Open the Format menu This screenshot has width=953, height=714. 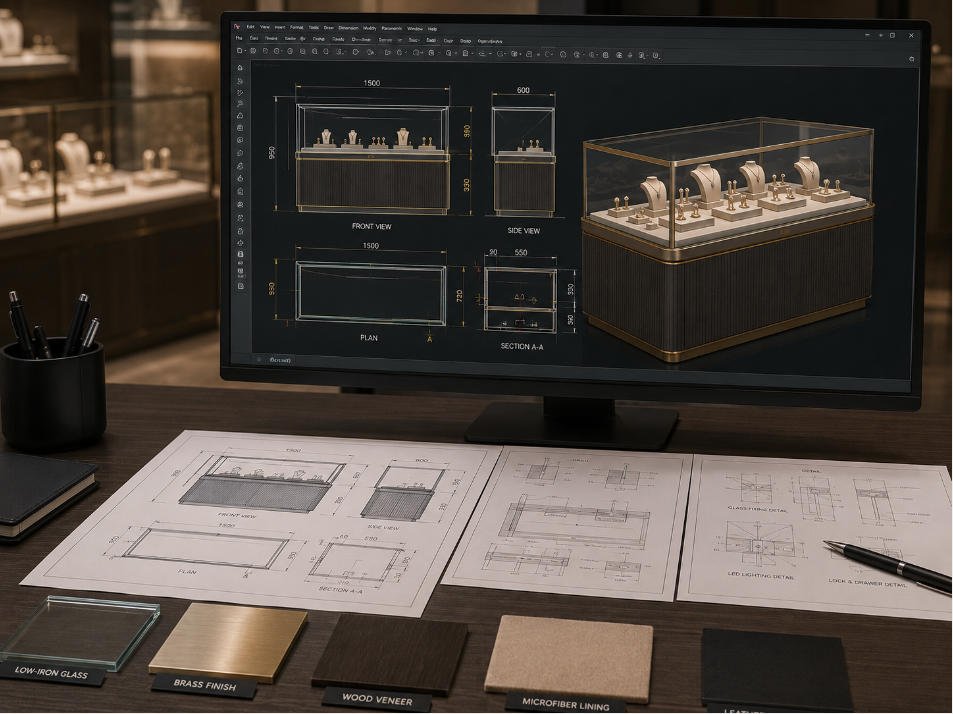click(x=297, y=28)
